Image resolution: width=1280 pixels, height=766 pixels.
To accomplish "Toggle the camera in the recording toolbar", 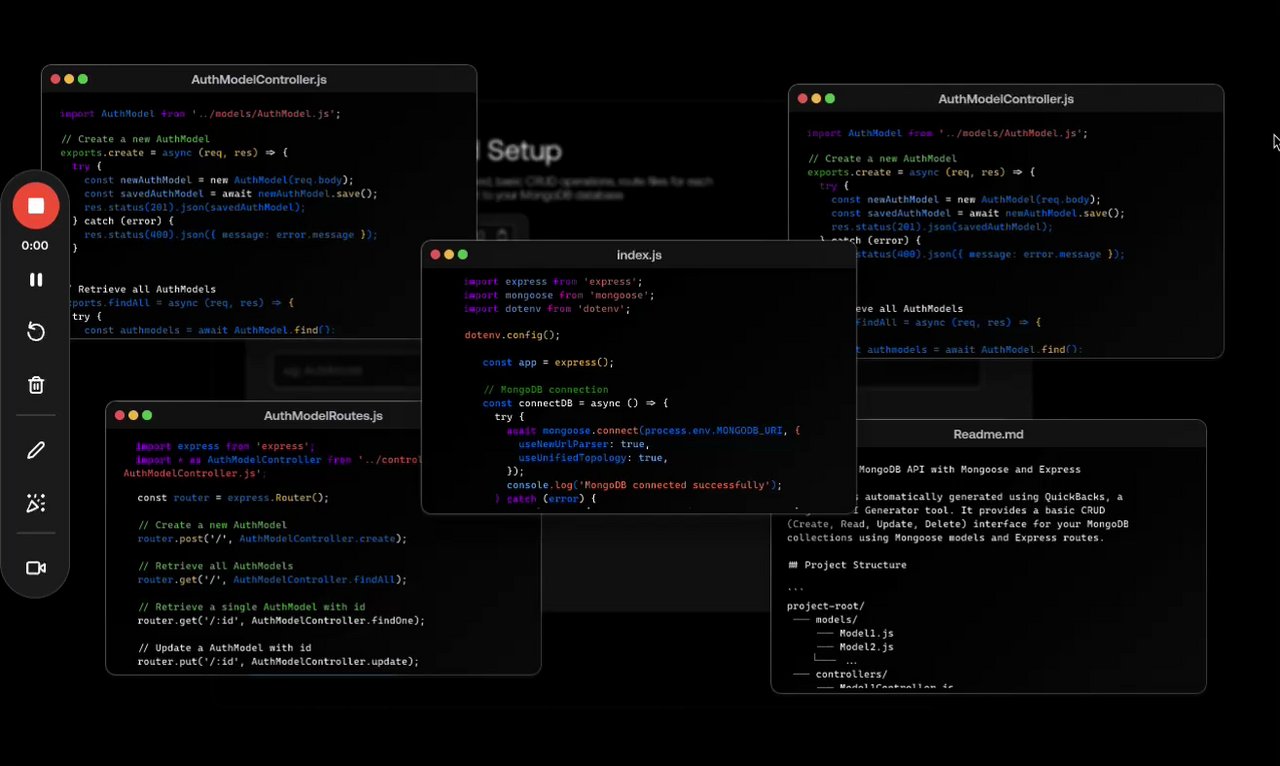I will (36, 568).
